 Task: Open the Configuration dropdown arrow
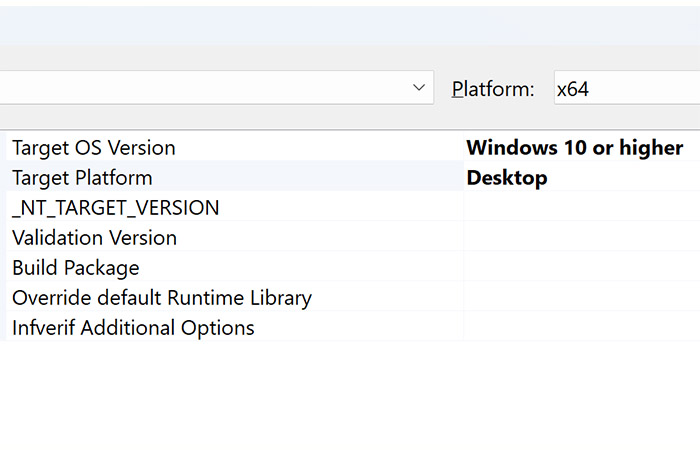(x=419, y=88)
